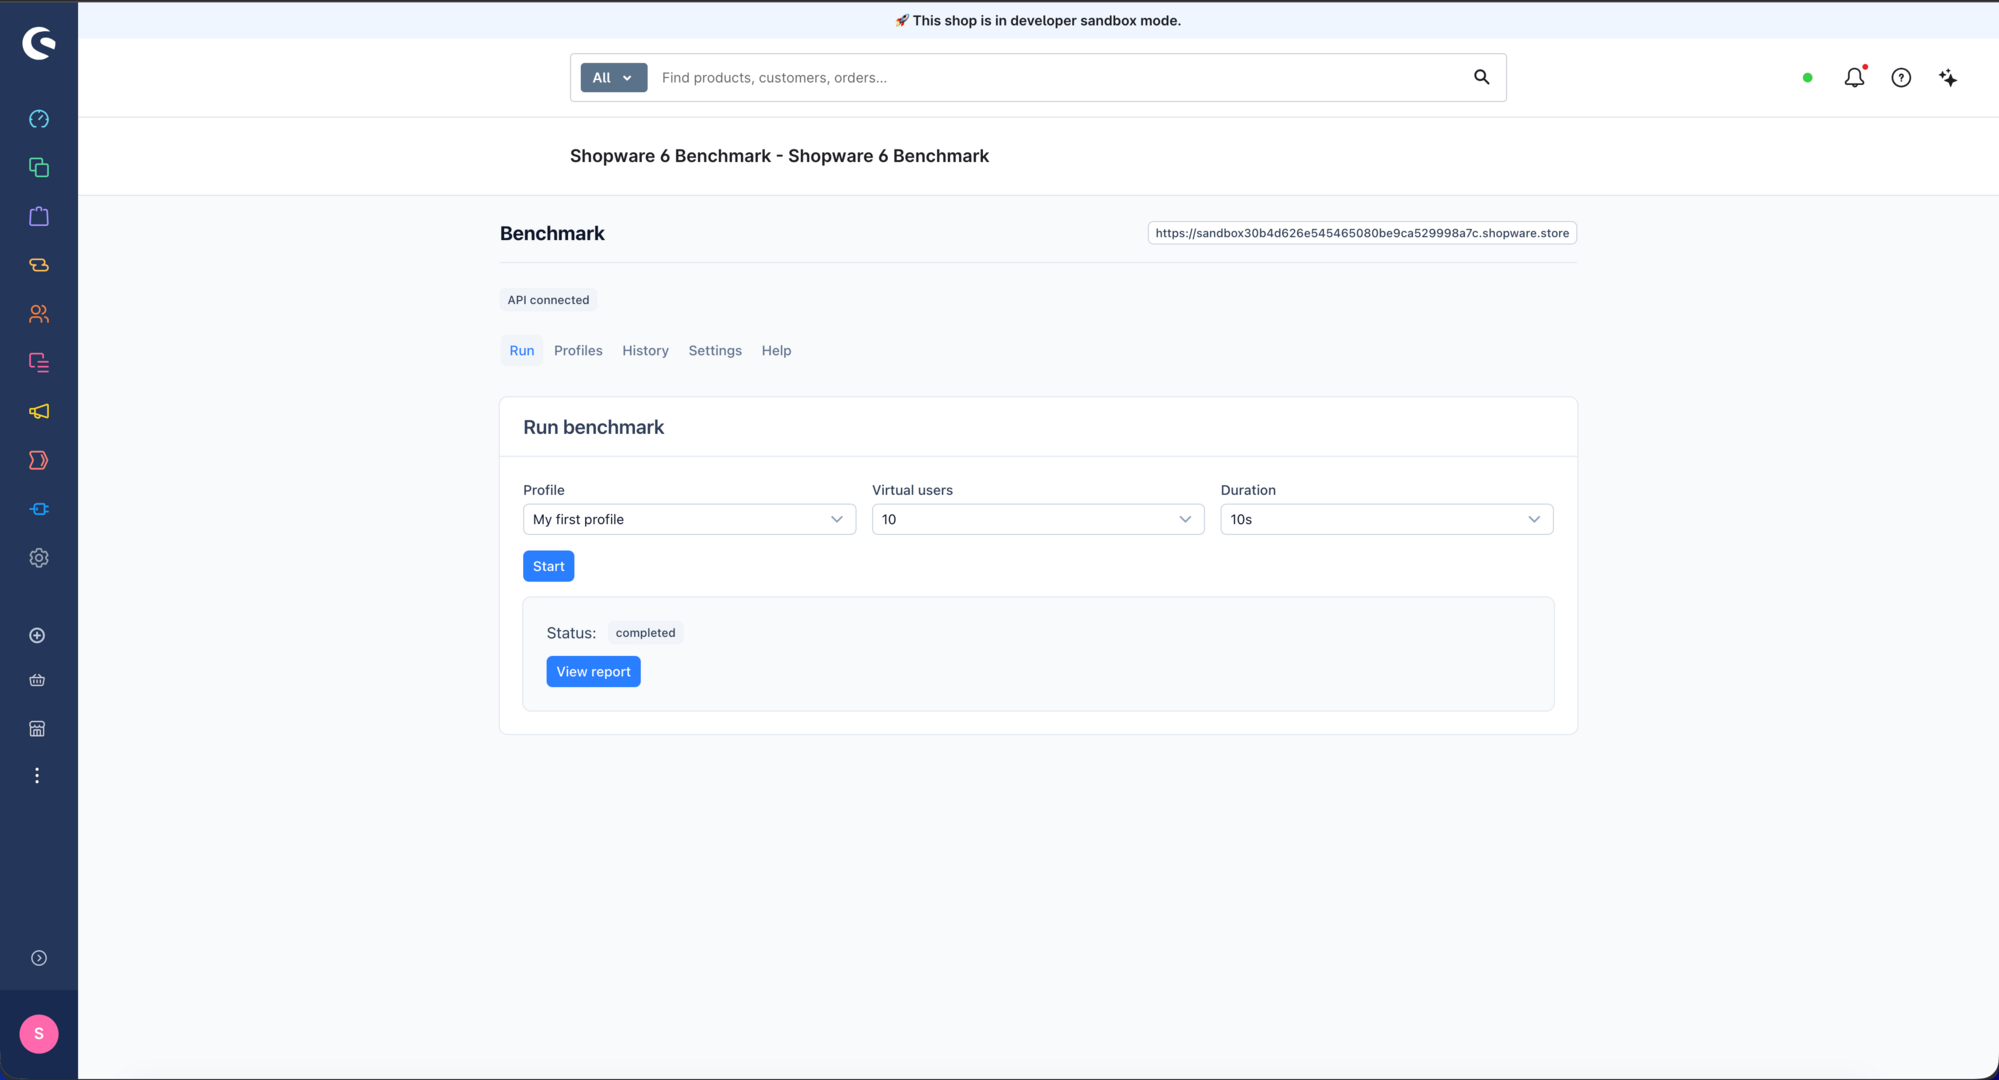Click the Benchmark page heading

(x=552, y=234)
